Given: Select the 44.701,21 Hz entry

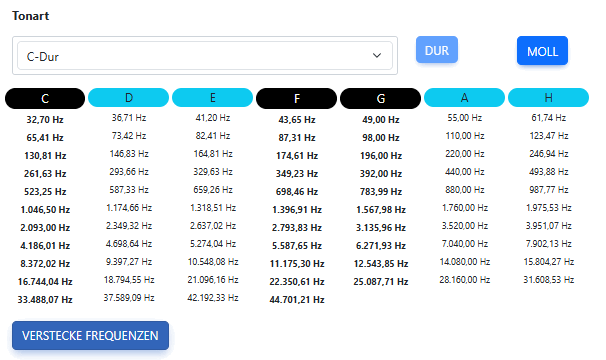Looking at the screenshot, I should (x=297, y=300).
